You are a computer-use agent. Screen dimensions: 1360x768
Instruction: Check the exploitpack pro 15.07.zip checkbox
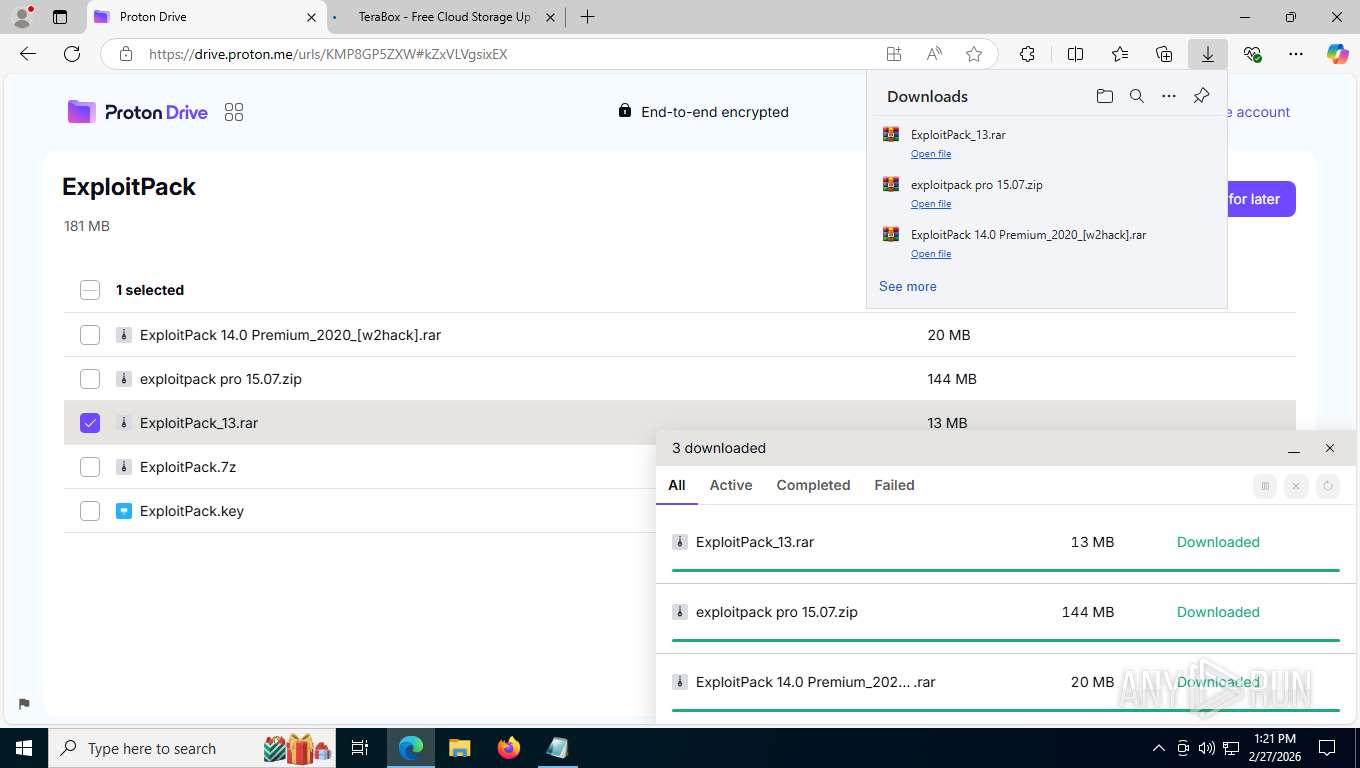tap(90, 379)
